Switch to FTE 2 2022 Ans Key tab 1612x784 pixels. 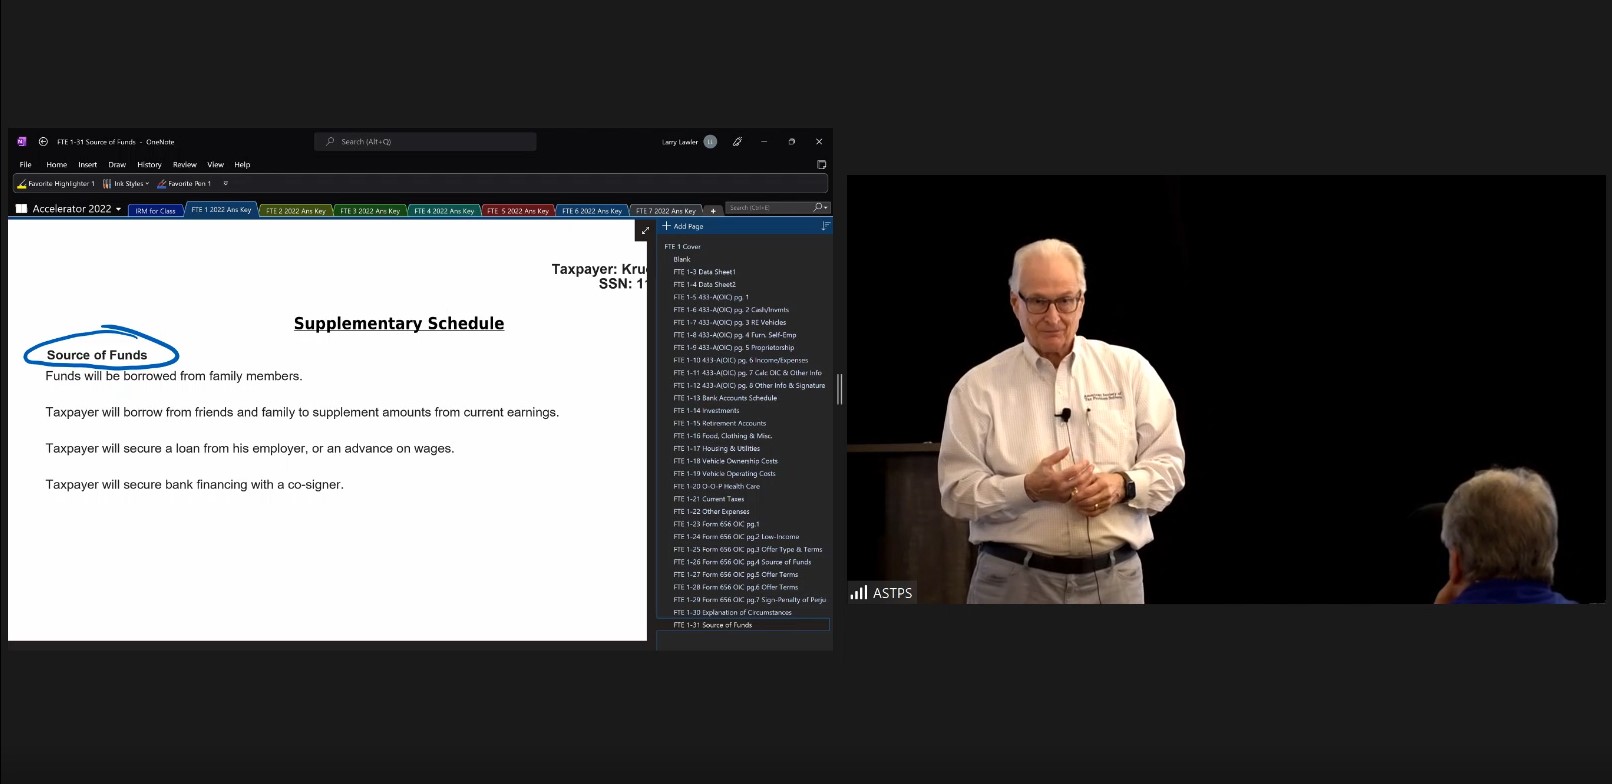pyautogui.click(x=296, y=211)
